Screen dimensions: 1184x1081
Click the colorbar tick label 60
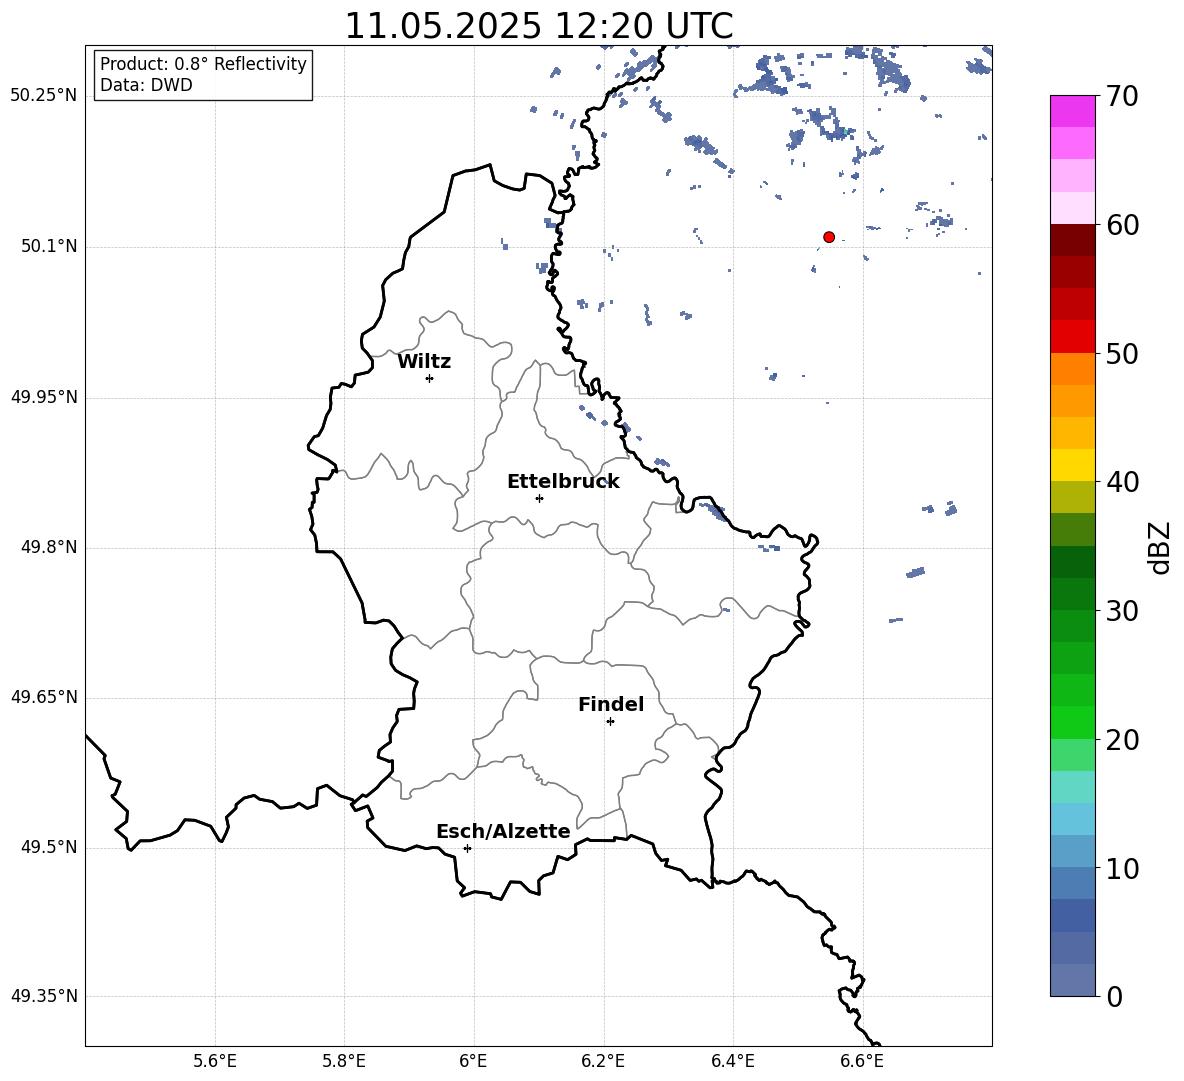point(1122,225)
